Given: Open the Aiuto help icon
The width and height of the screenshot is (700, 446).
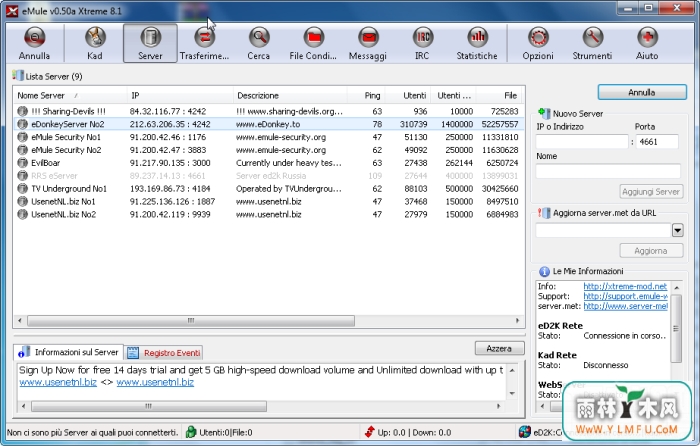Looking at the screenshot, I should [647, 38].
